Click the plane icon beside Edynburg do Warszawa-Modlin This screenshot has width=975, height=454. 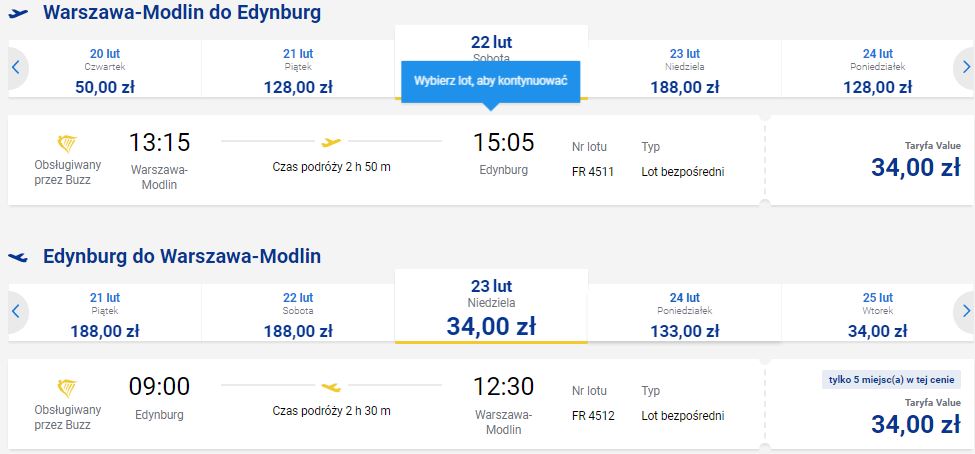click(19, 256)
